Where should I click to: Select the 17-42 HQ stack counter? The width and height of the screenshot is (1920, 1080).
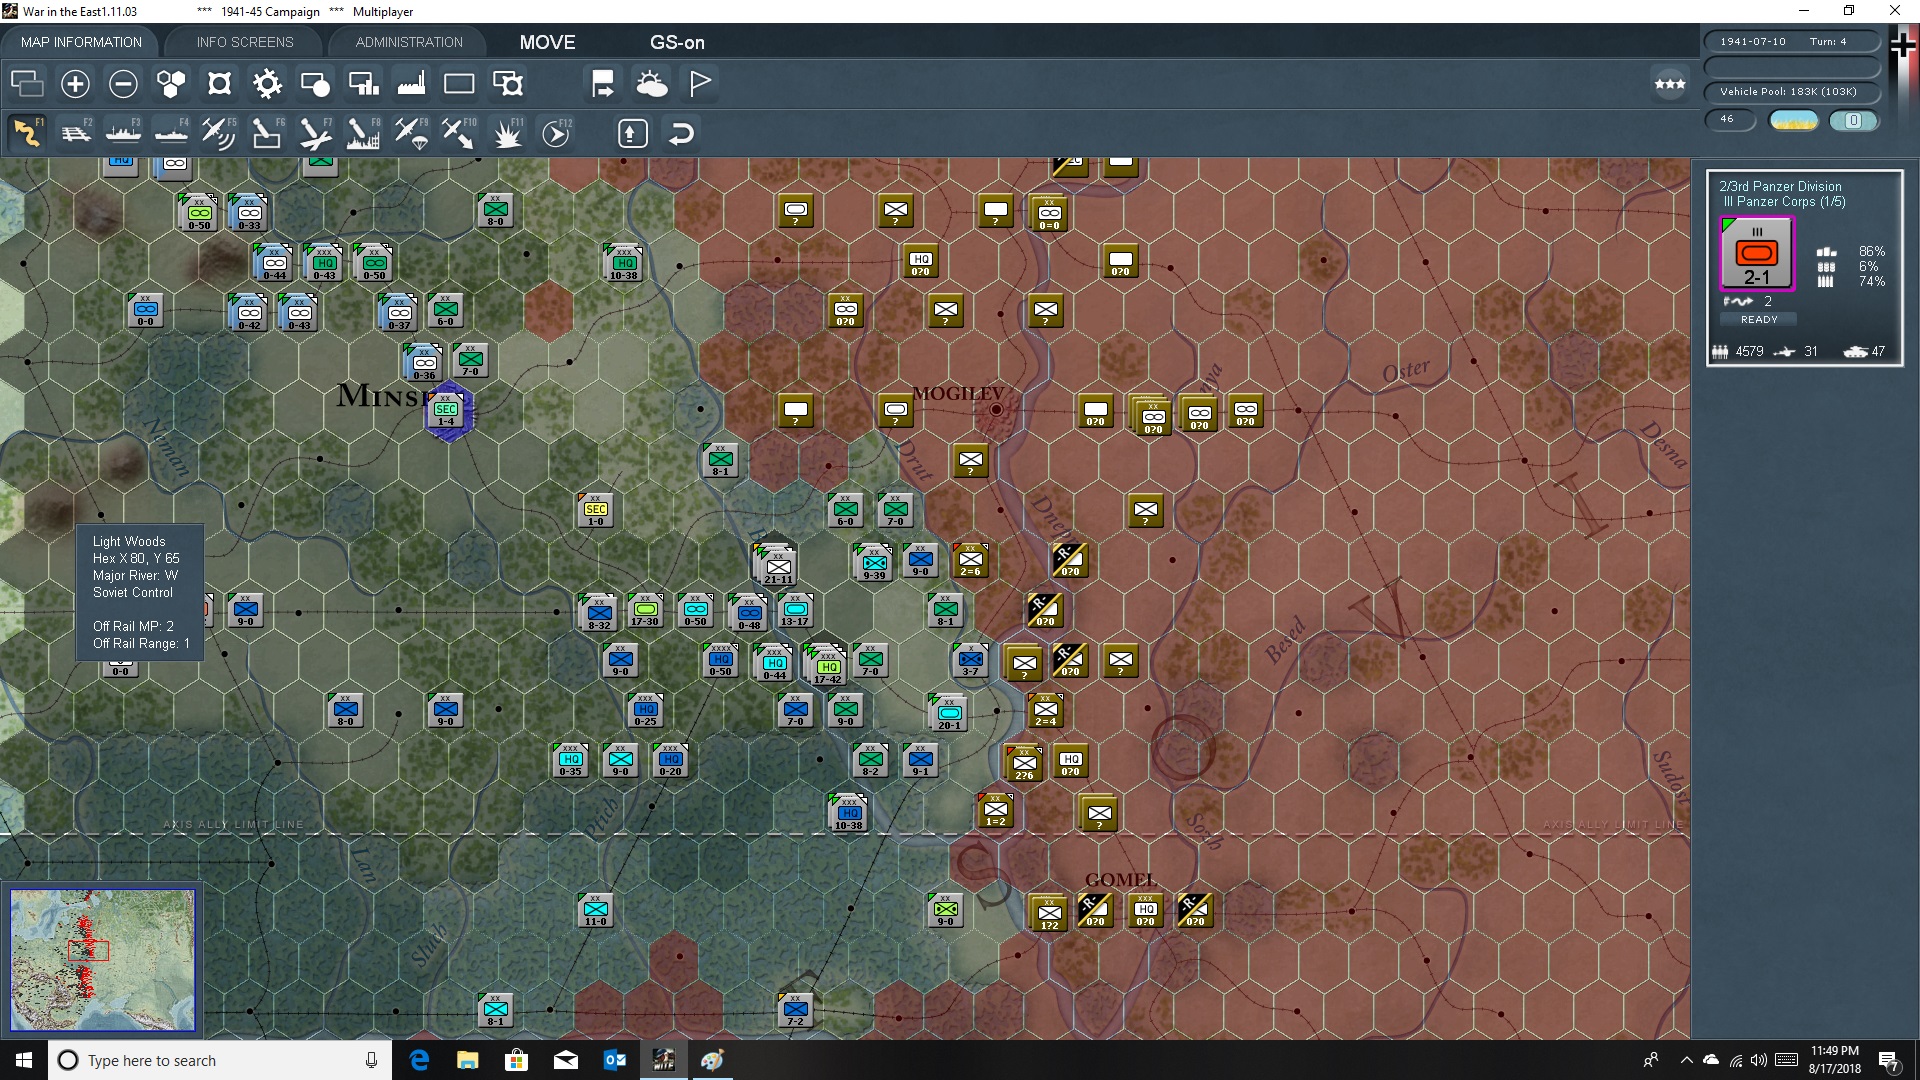(826, 665)
